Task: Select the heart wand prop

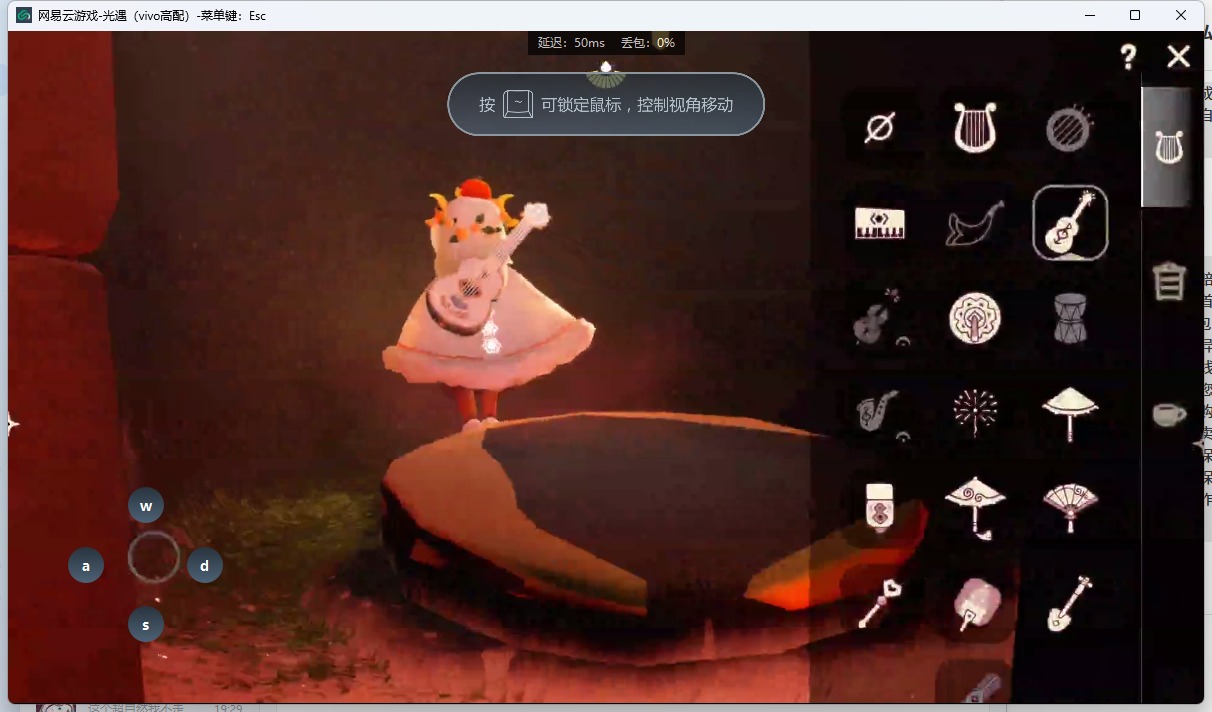Action: [x=880, y=603]
